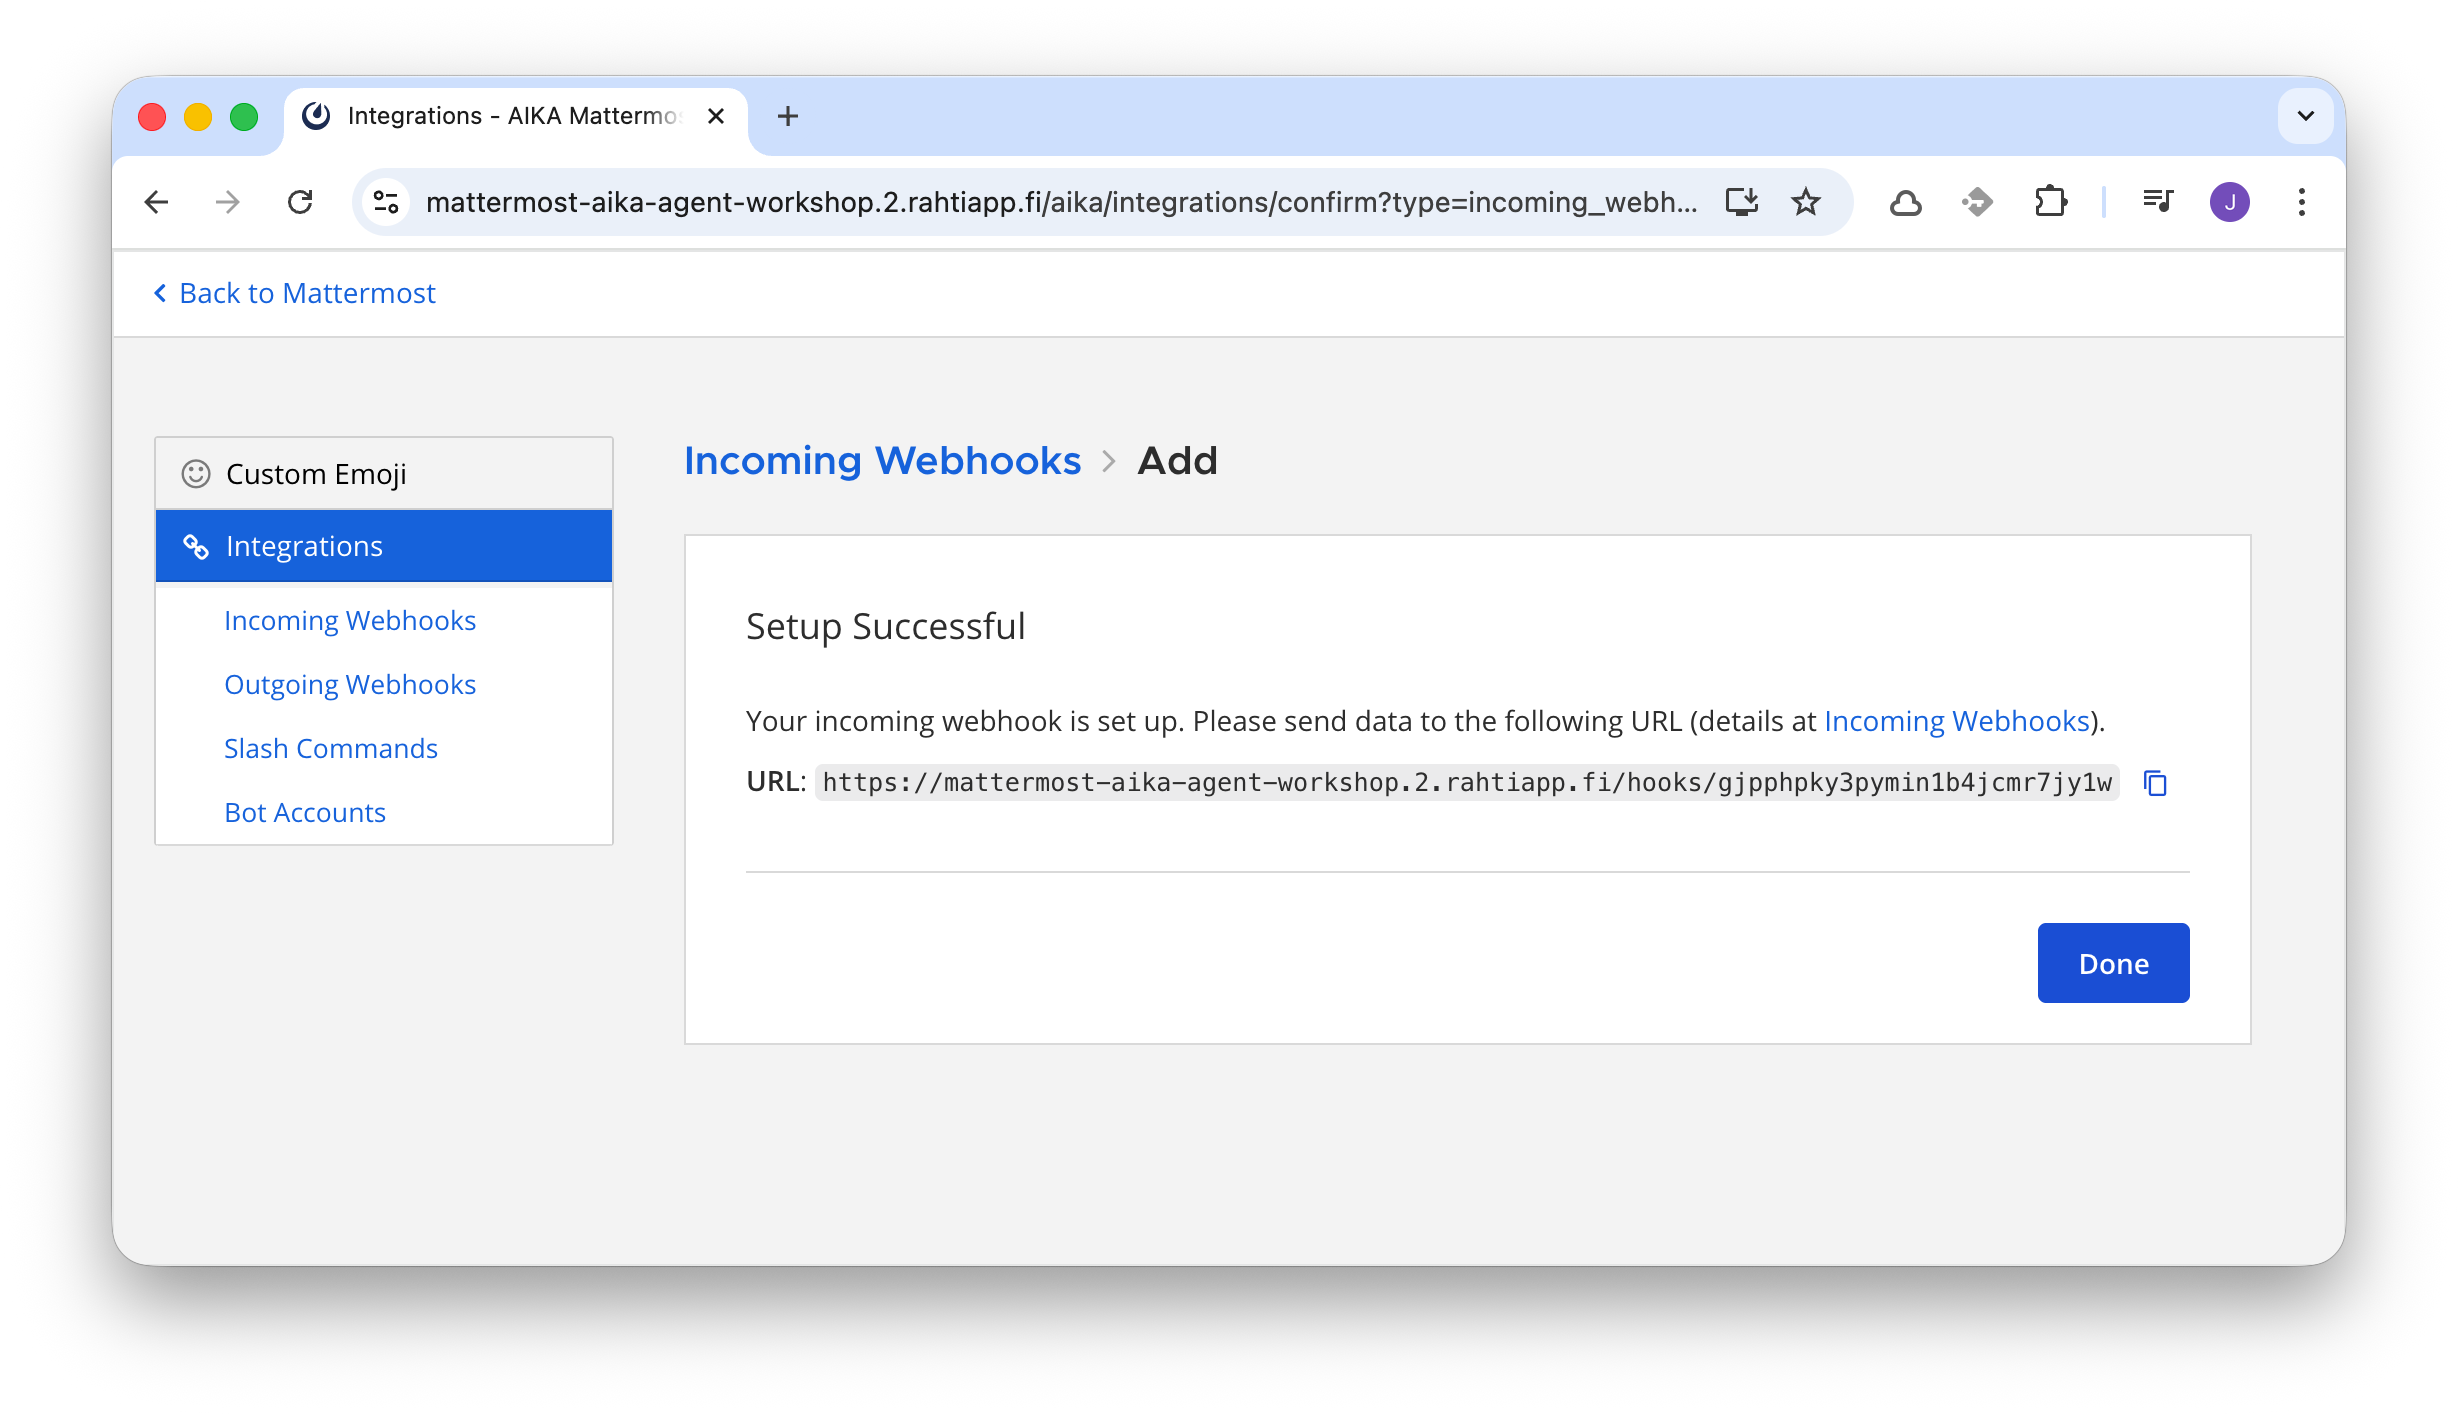Click the webhook URL text field

coord(1466,783)
